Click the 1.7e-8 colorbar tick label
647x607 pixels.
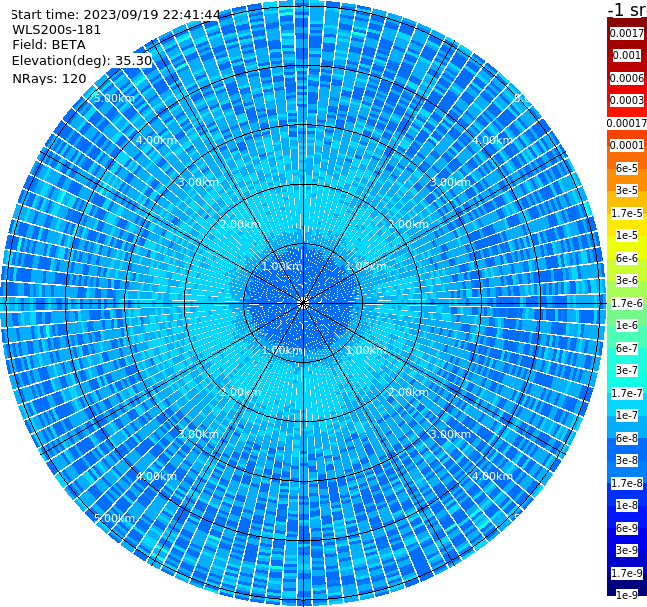(627, 483)
